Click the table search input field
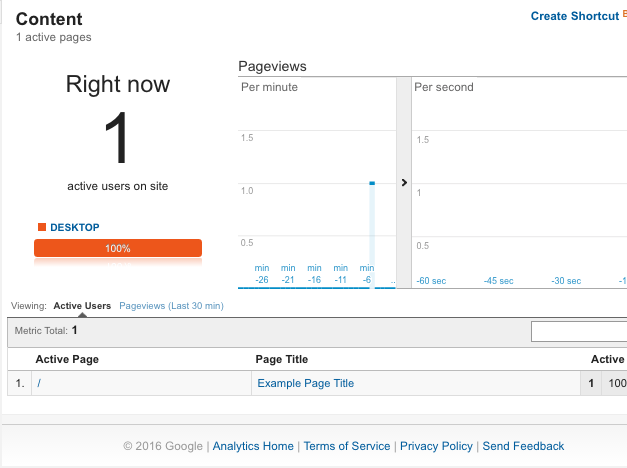Image resolution: width=627 pixels, height=468 pixels. pos(579,331)
